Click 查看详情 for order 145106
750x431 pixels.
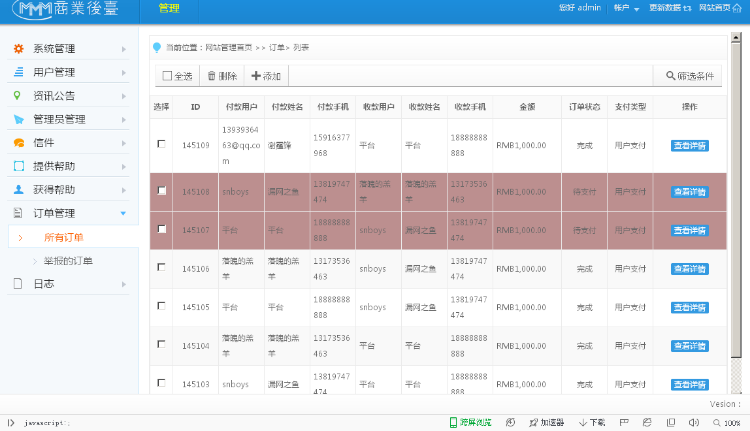(690, 269)
